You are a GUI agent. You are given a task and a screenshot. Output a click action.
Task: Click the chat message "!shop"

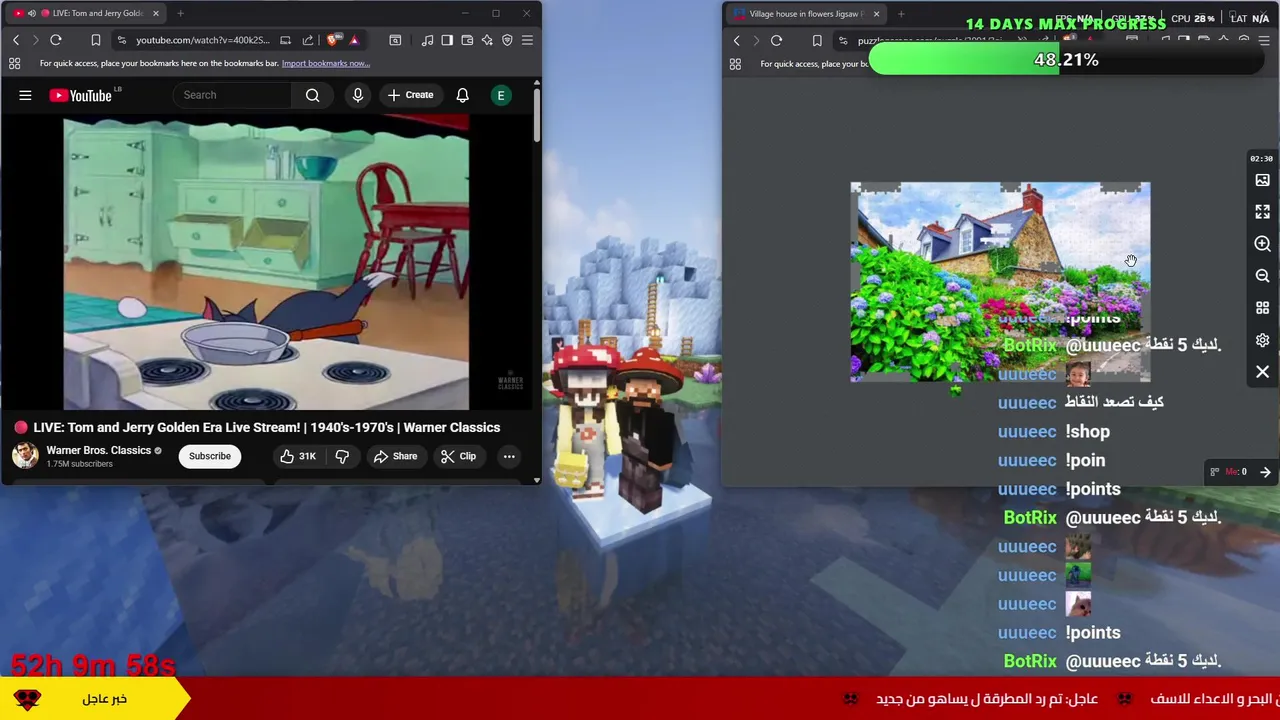click(1087, 431)
